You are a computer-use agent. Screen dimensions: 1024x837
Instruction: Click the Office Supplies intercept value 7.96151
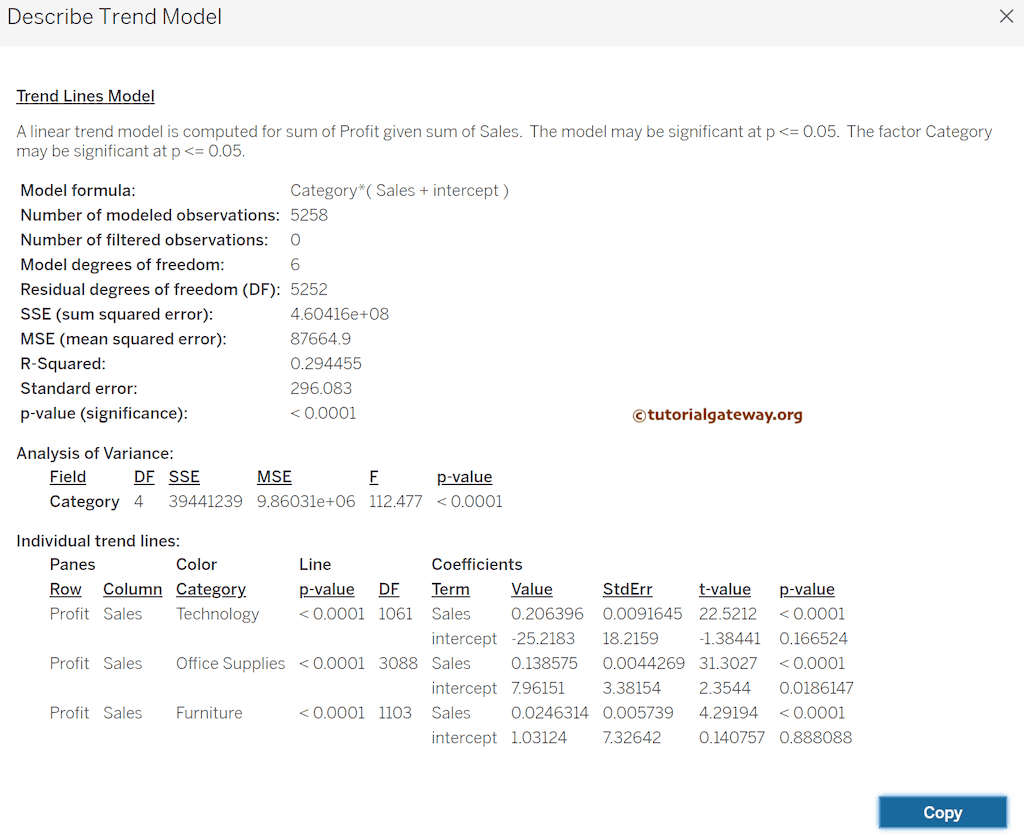point(538,688)
